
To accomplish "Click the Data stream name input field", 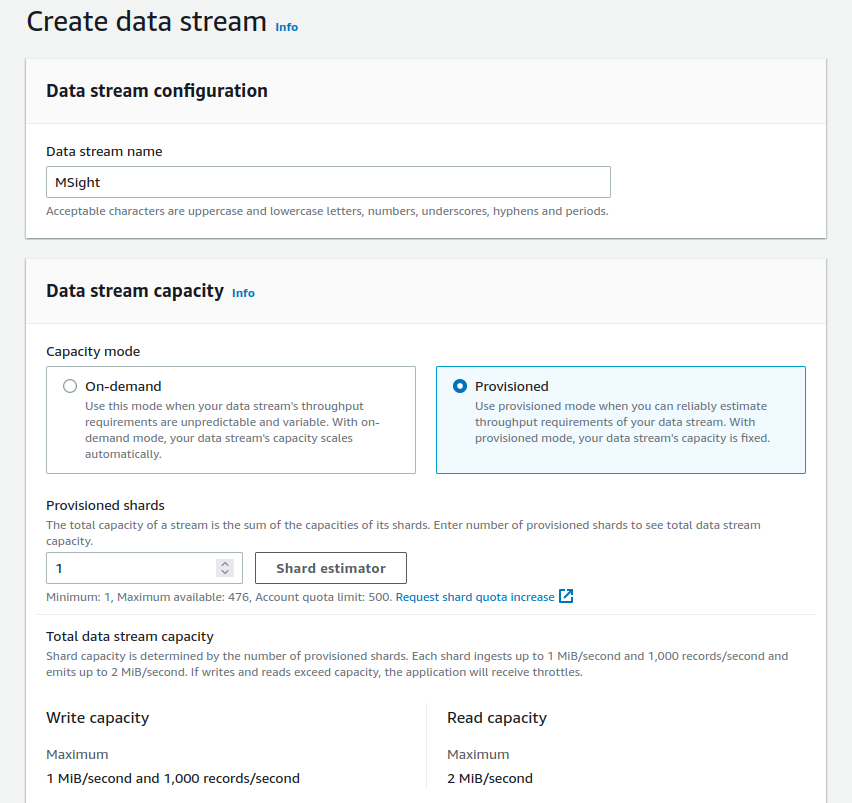I will pos(328,182).
